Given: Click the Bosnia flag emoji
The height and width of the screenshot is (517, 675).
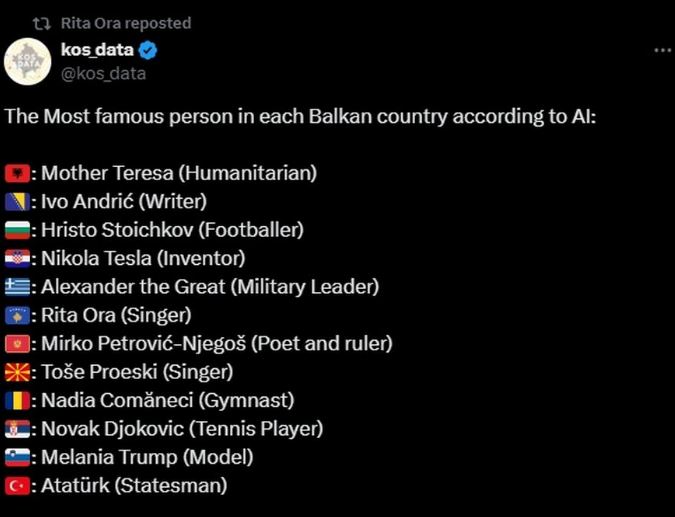Looking at the screenshot, I should tap(17, 202).
